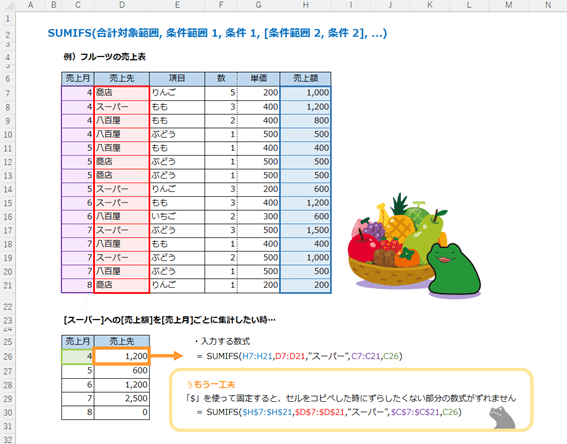Select green cell with value 4 in row 26

click(x=78, y=357)
